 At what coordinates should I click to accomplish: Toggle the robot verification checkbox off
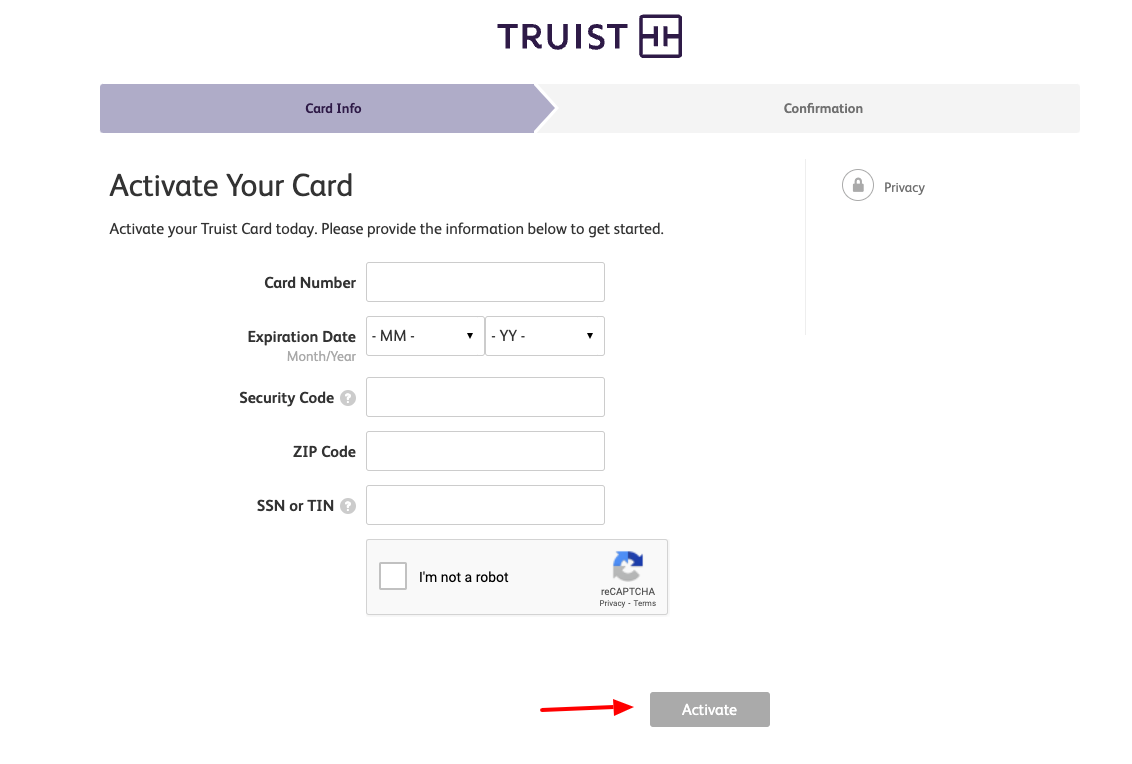pos(393,576)
